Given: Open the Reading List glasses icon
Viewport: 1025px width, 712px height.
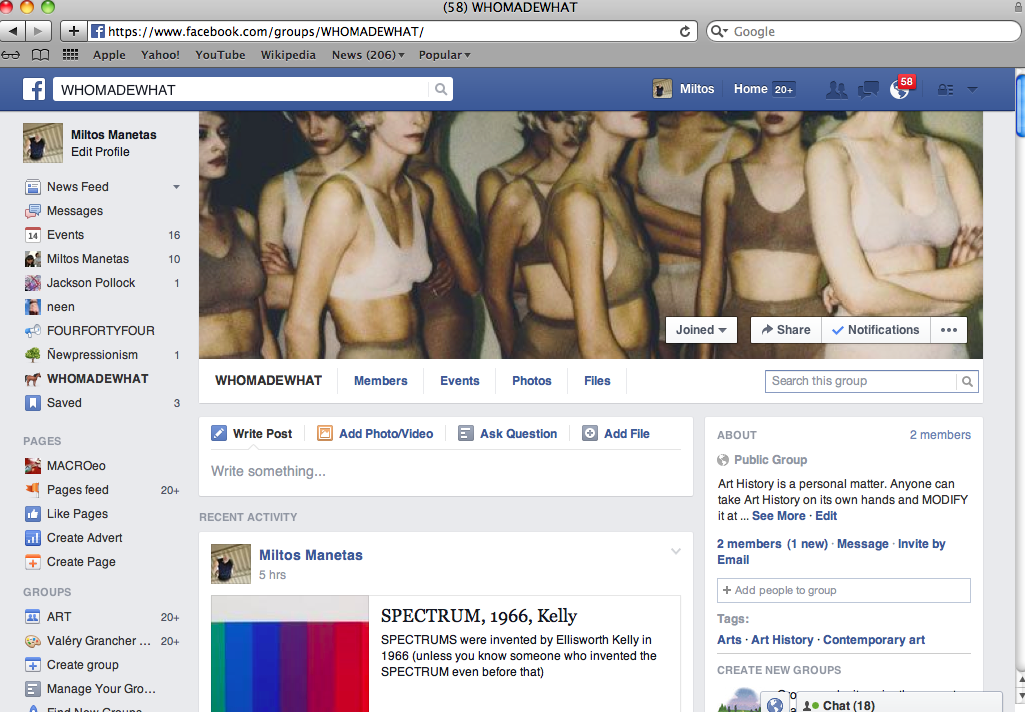Looking at the screenshot, I should point(10,55).
